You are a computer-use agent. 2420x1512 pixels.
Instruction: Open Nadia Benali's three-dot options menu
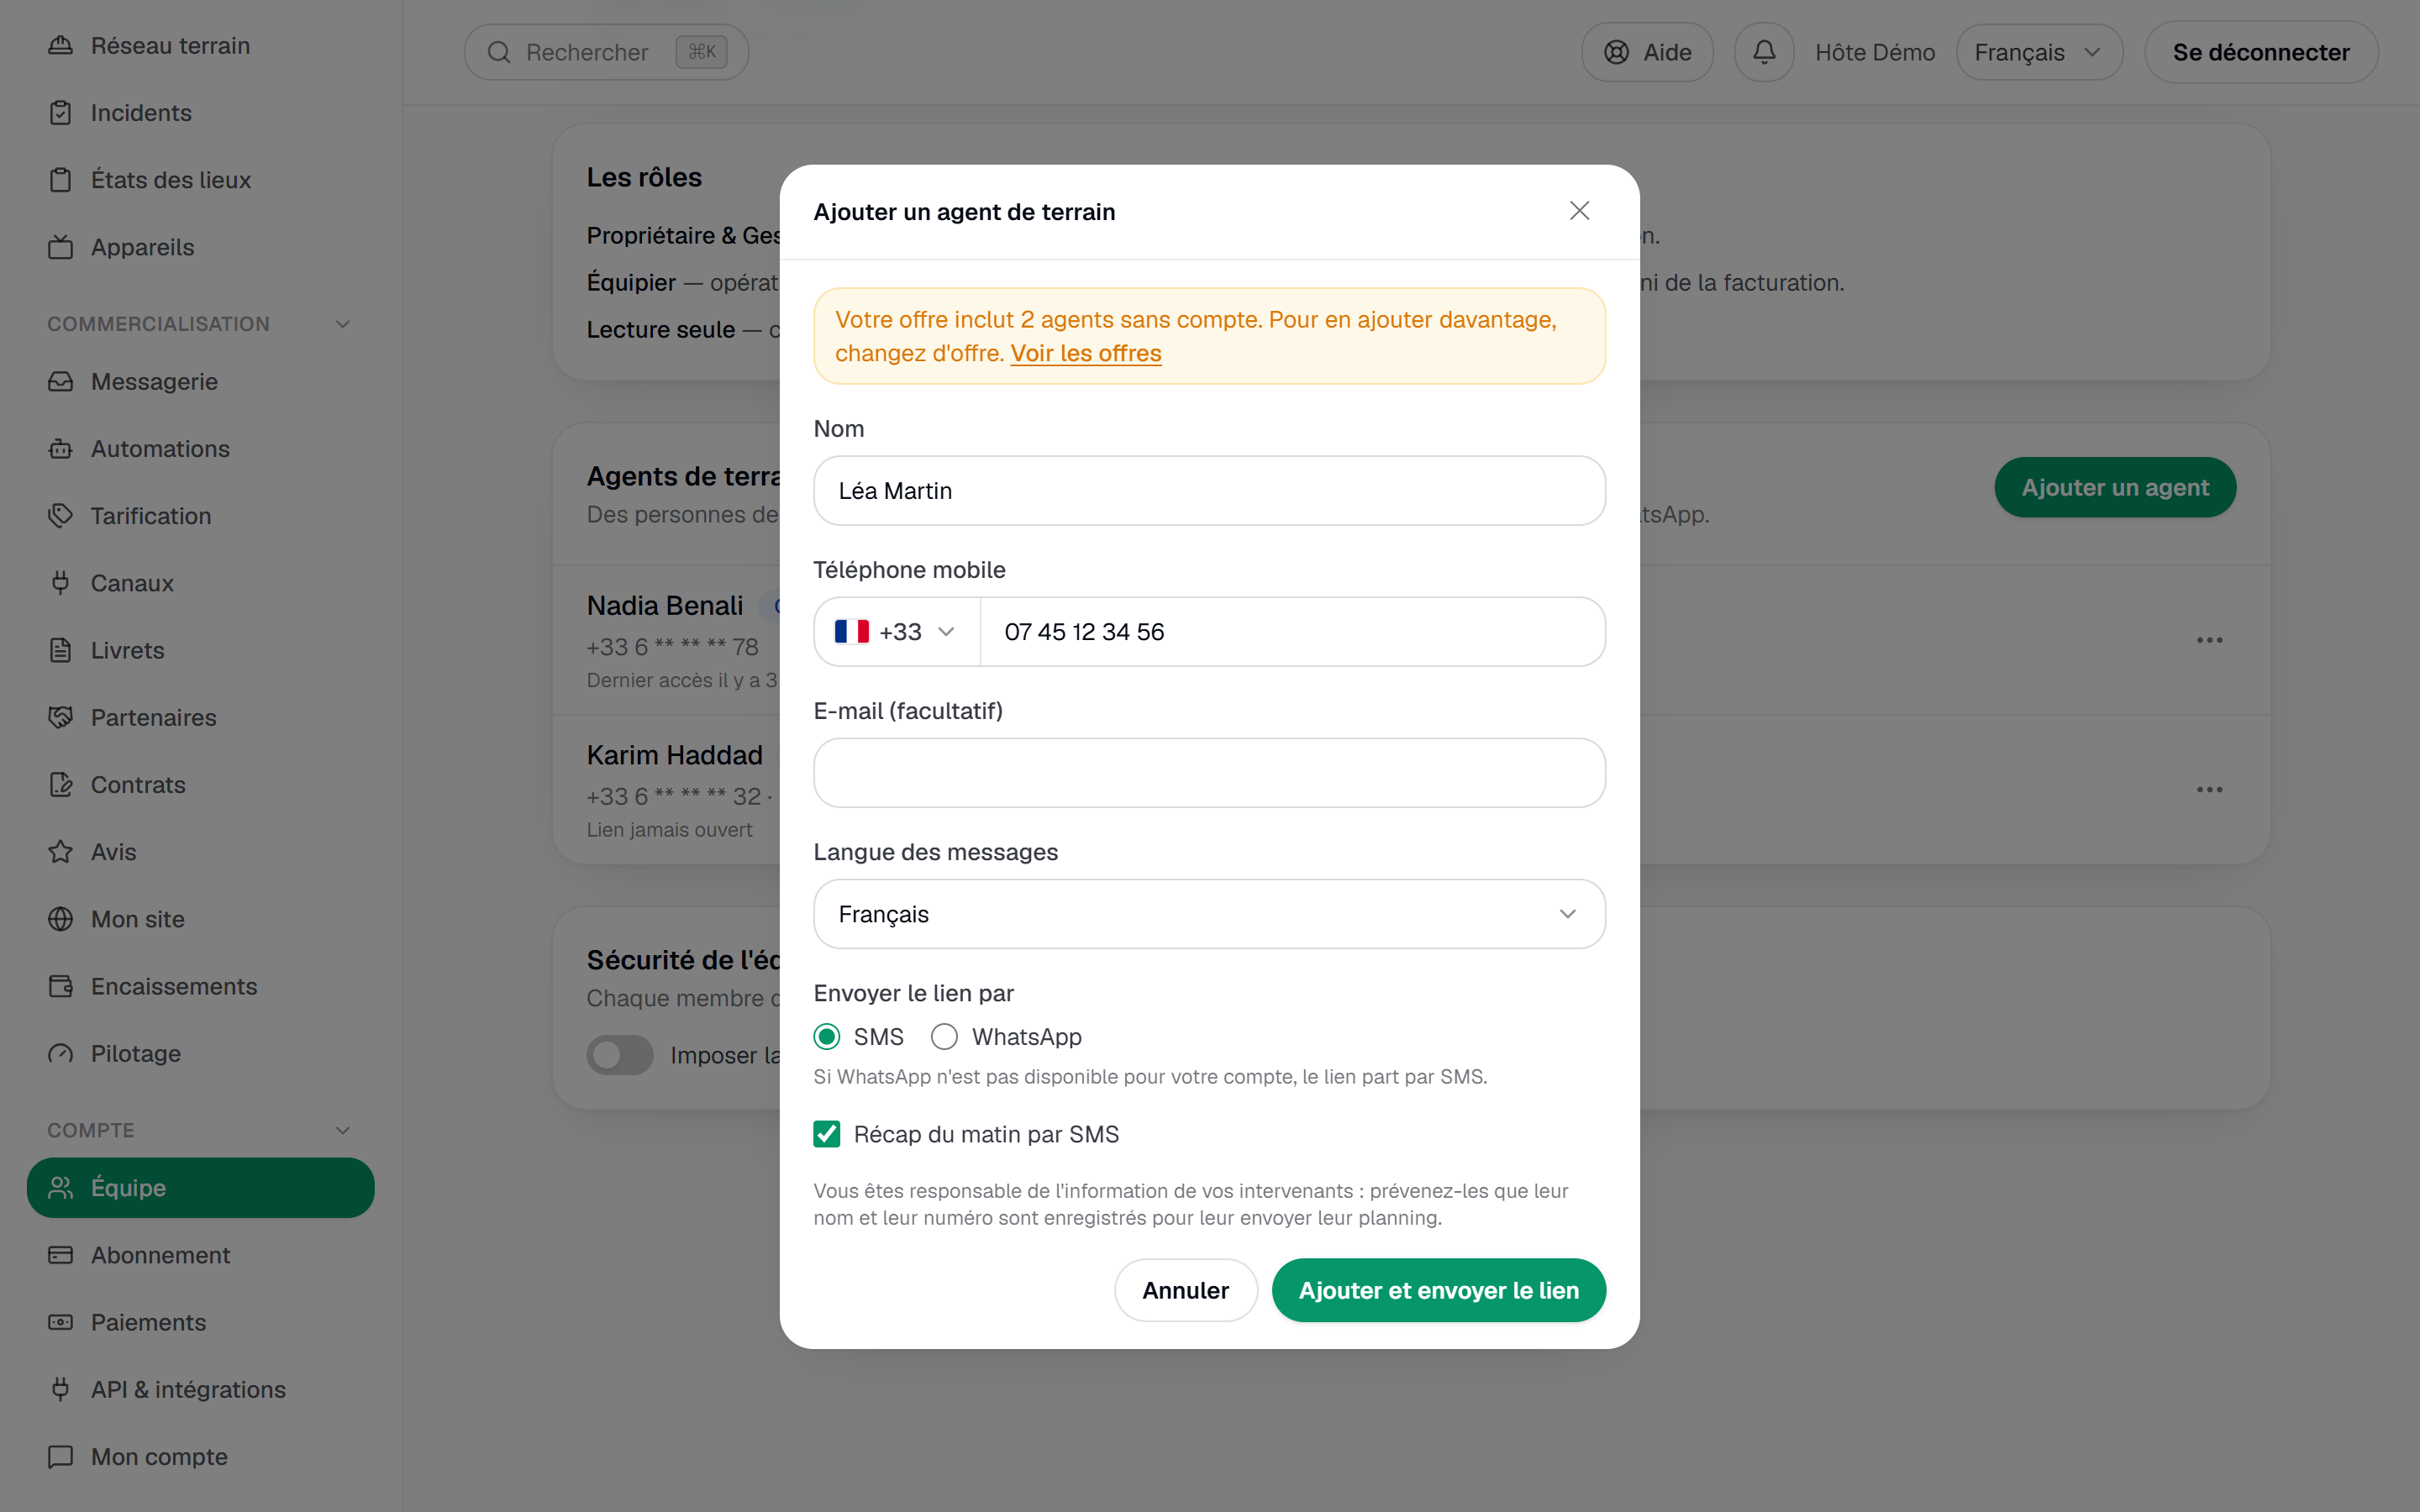point(2209,640)
